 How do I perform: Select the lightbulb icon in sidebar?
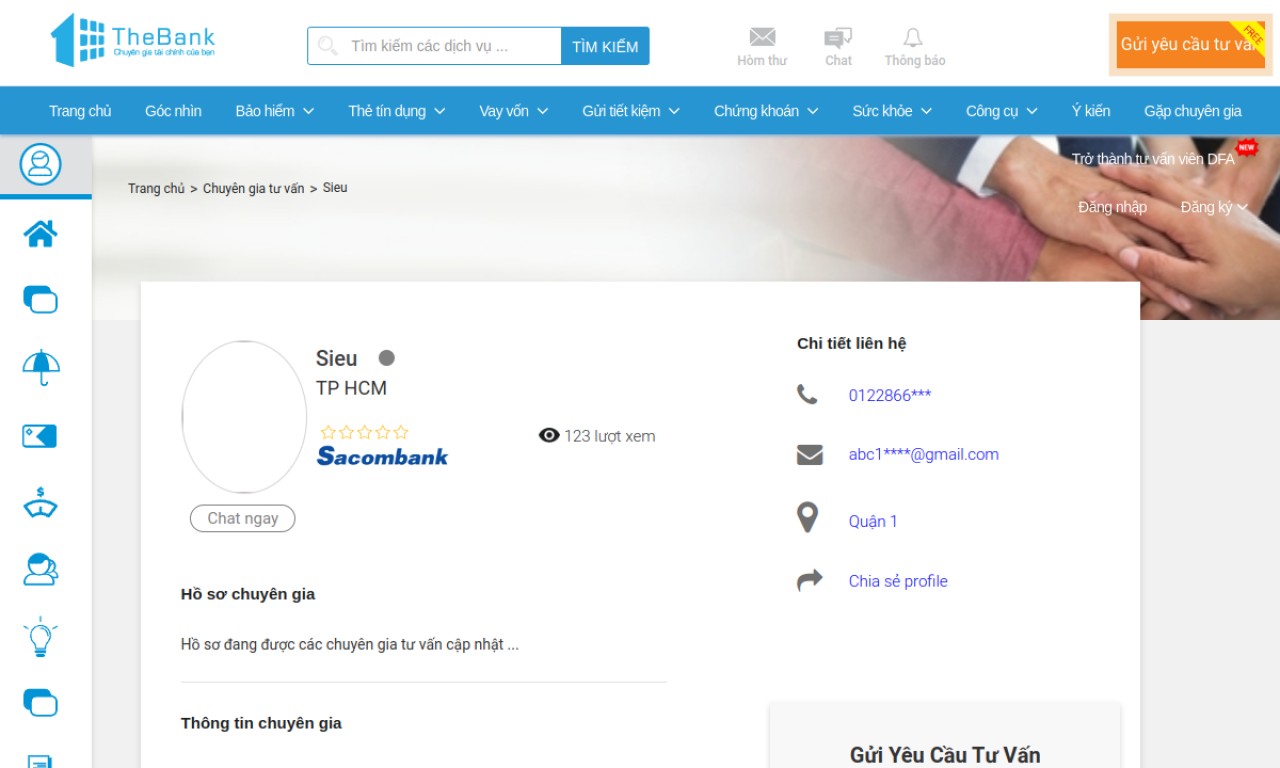coord(41,636)
